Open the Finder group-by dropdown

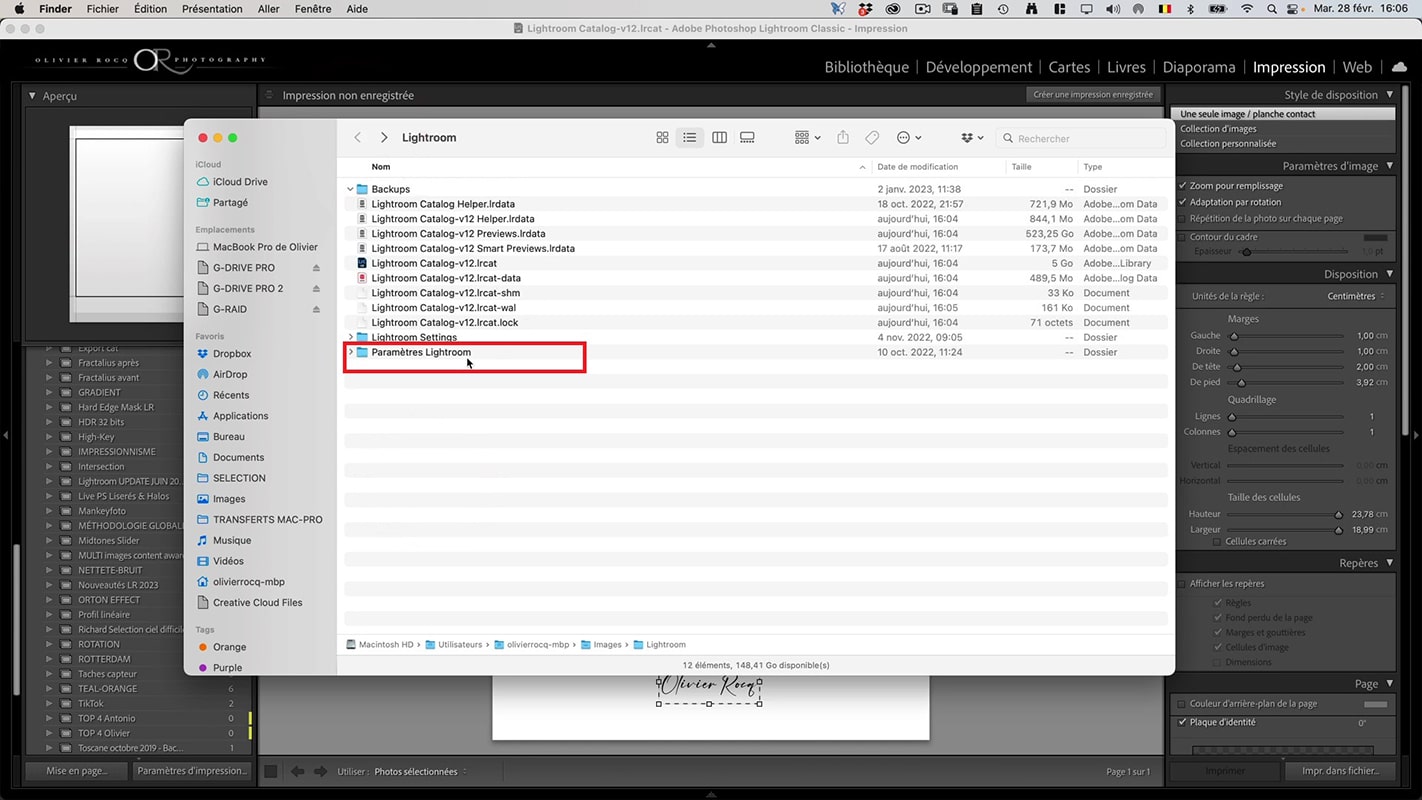pos(807,138)
